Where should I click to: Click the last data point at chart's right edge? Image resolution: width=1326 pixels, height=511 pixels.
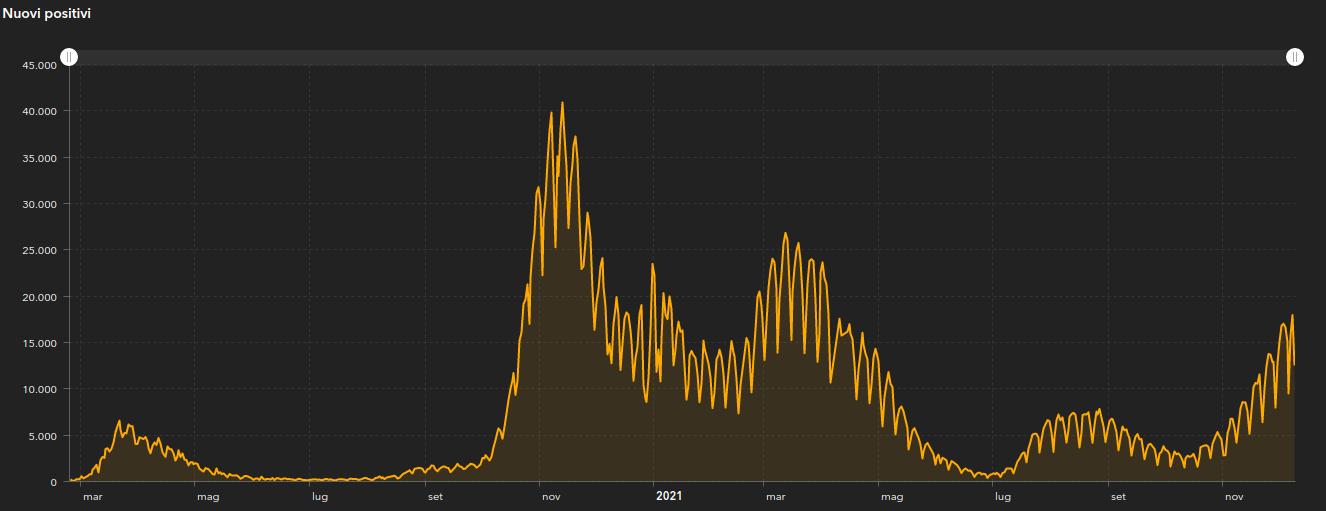1294,364
